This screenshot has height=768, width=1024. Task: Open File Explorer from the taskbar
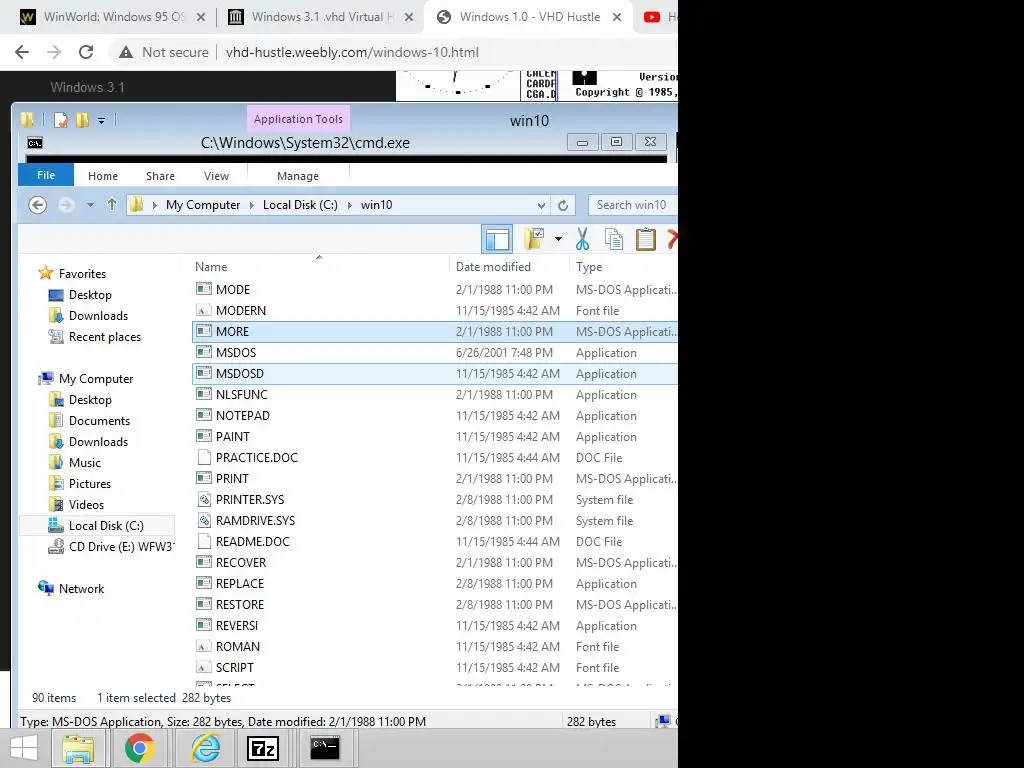point(78,748)
